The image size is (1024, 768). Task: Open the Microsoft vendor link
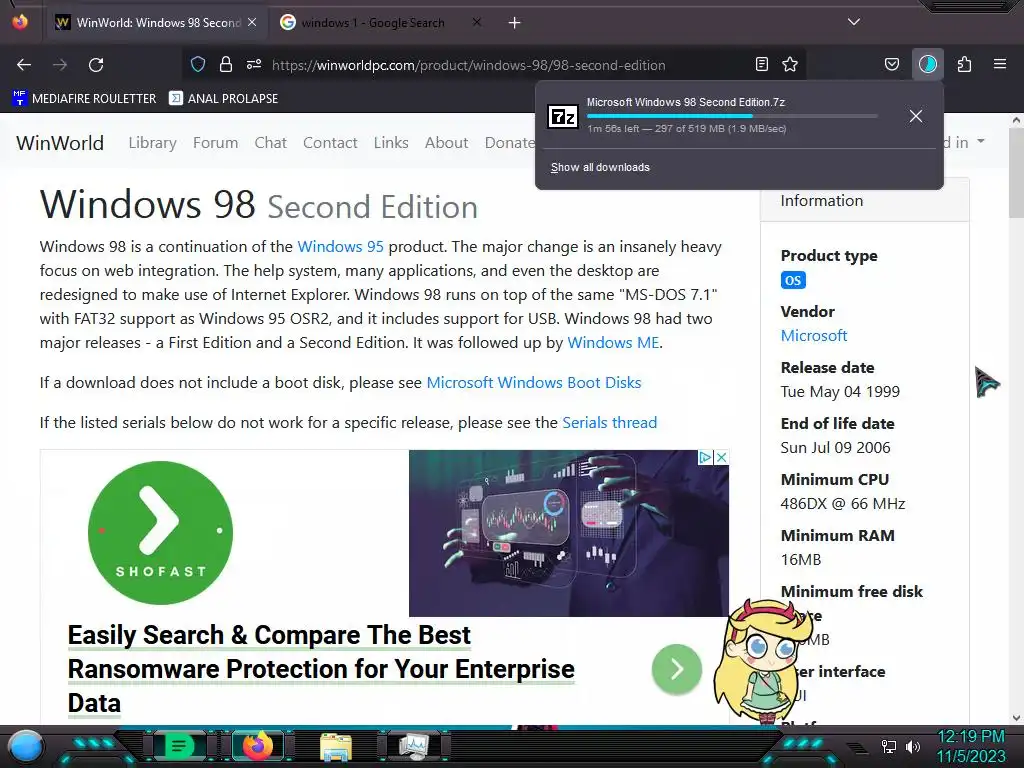coord(814,336)
